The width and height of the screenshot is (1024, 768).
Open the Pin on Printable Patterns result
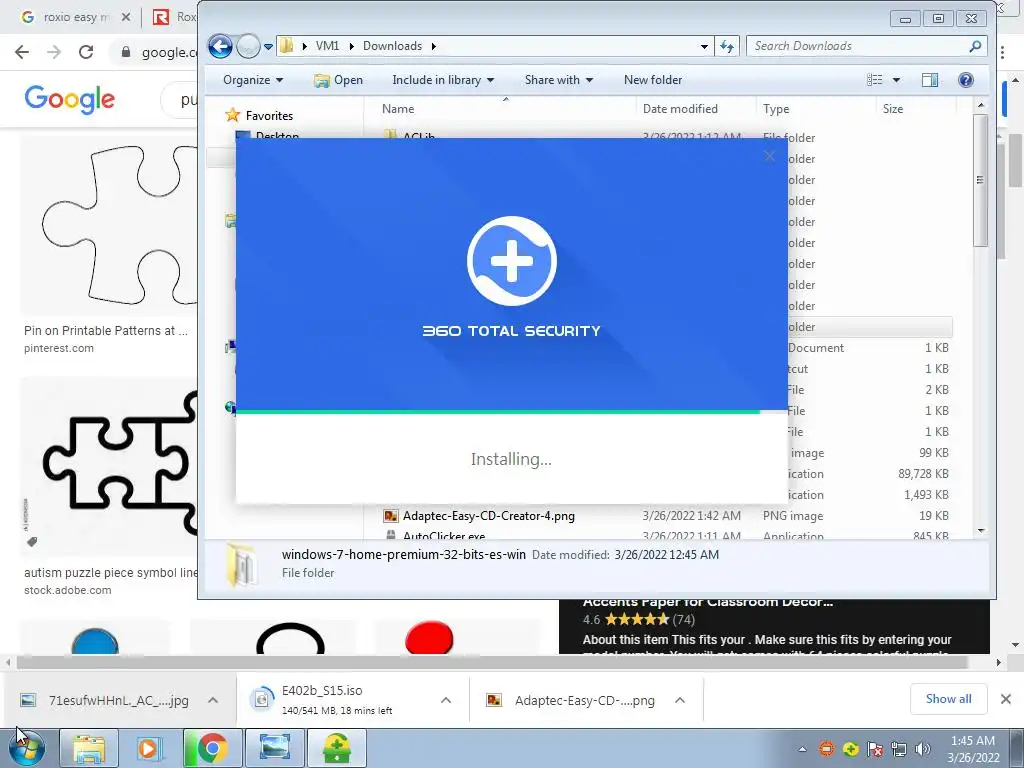point(106,331)
